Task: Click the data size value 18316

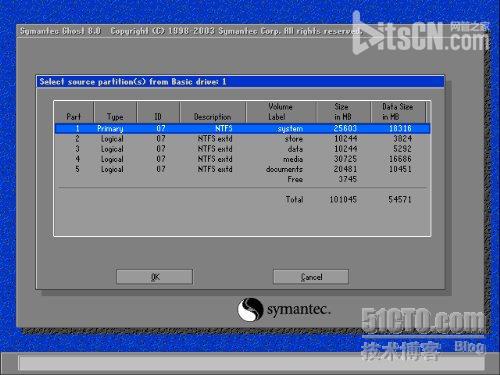Action: click(400, 129)
